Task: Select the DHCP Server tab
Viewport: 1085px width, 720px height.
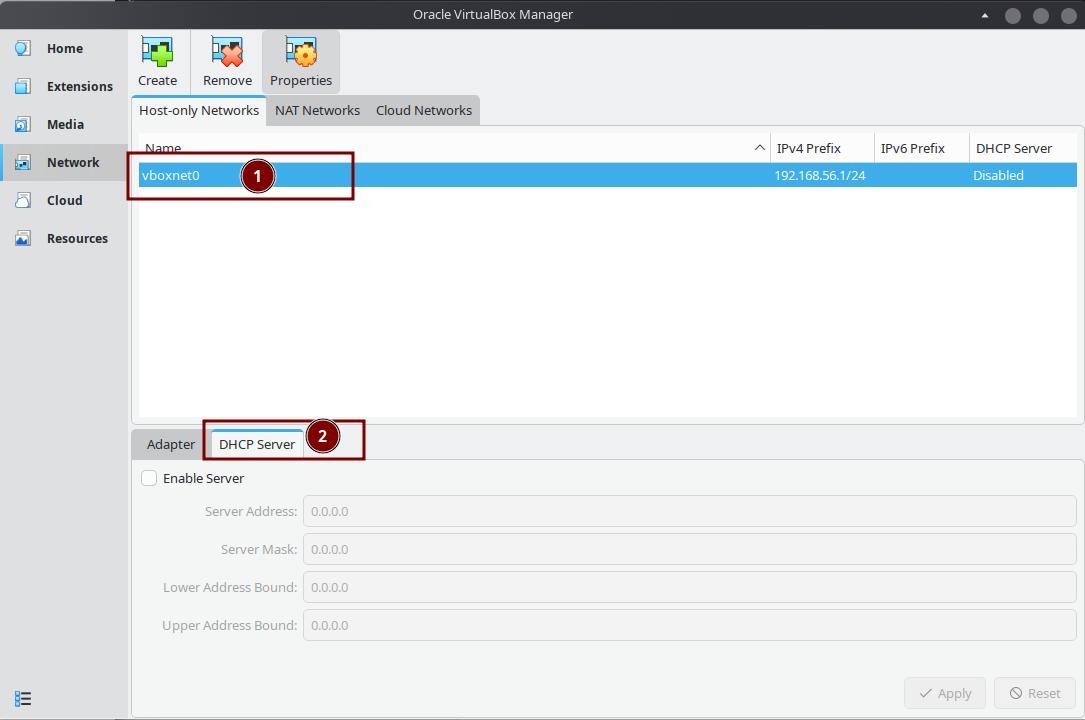Action: click(x=257, y=444)
